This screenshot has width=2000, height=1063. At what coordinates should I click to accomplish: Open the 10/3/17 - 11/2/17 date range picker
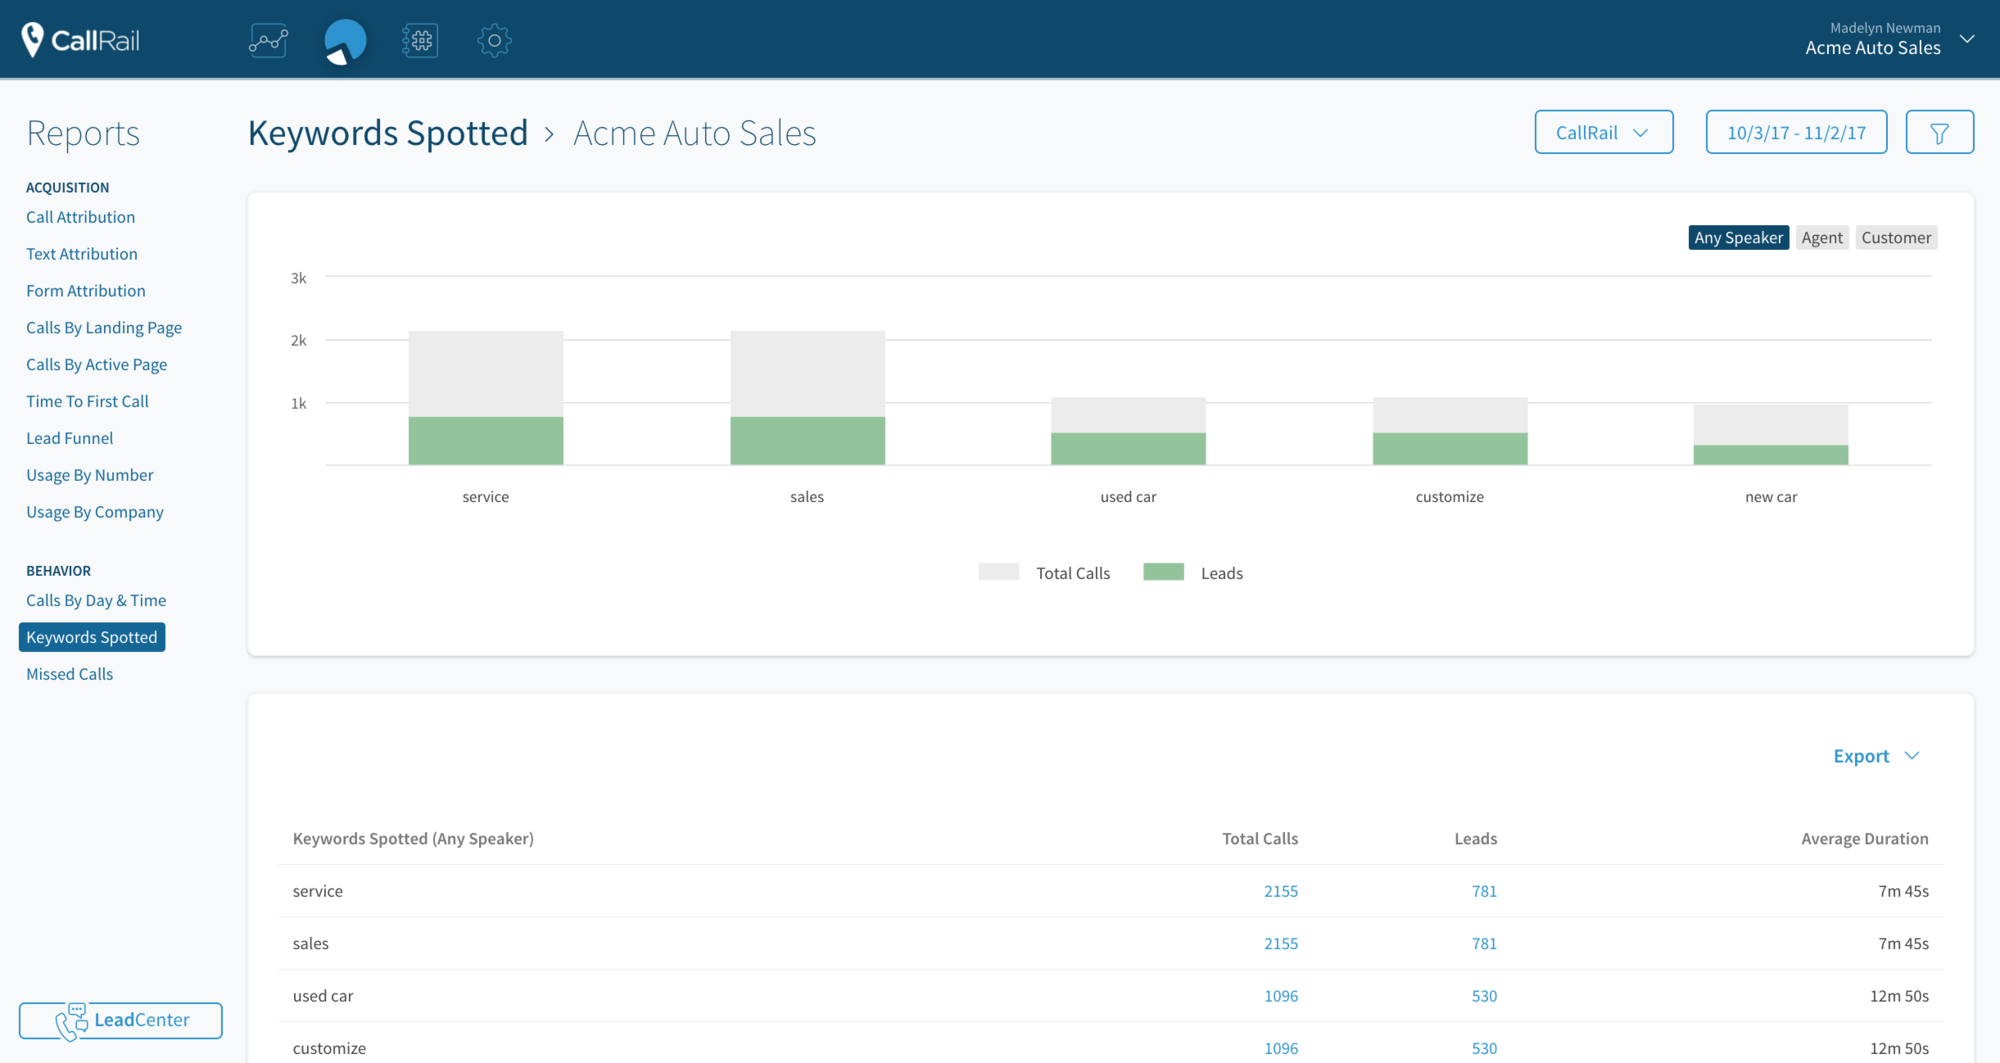(x=1796, y=132)
